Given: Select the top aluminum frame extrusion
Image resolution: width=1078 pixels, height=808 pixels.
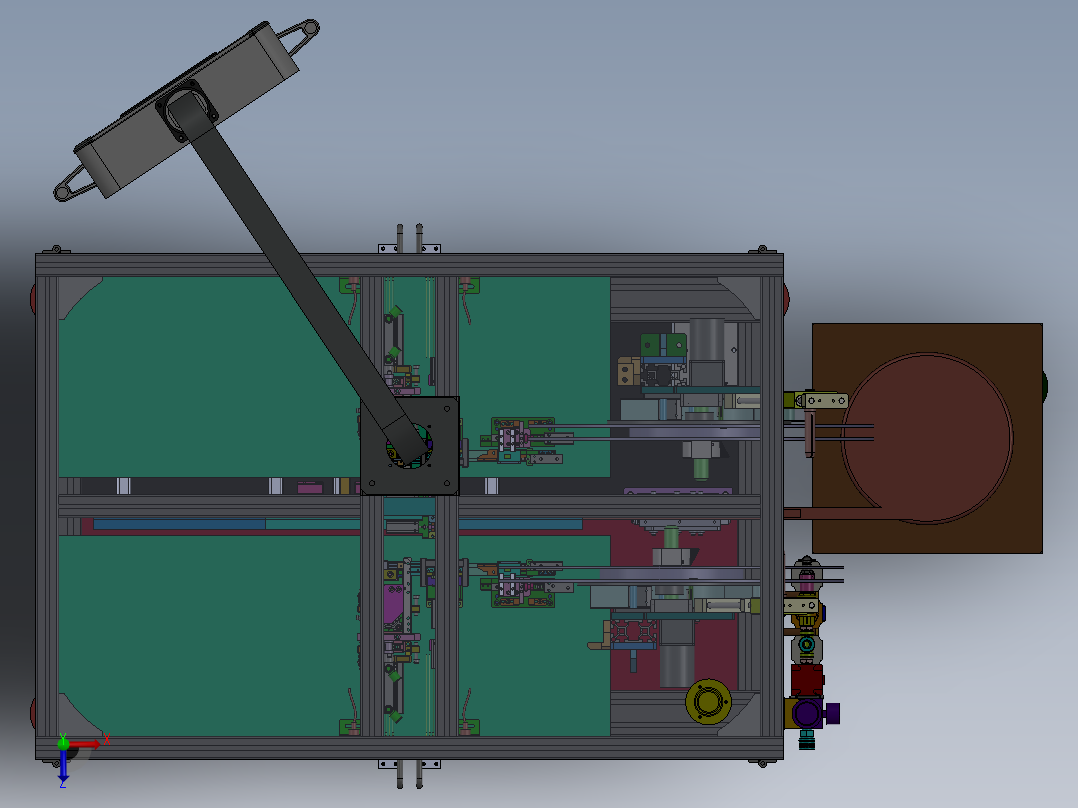Looking at the screenshot, I should pos(409,265).
